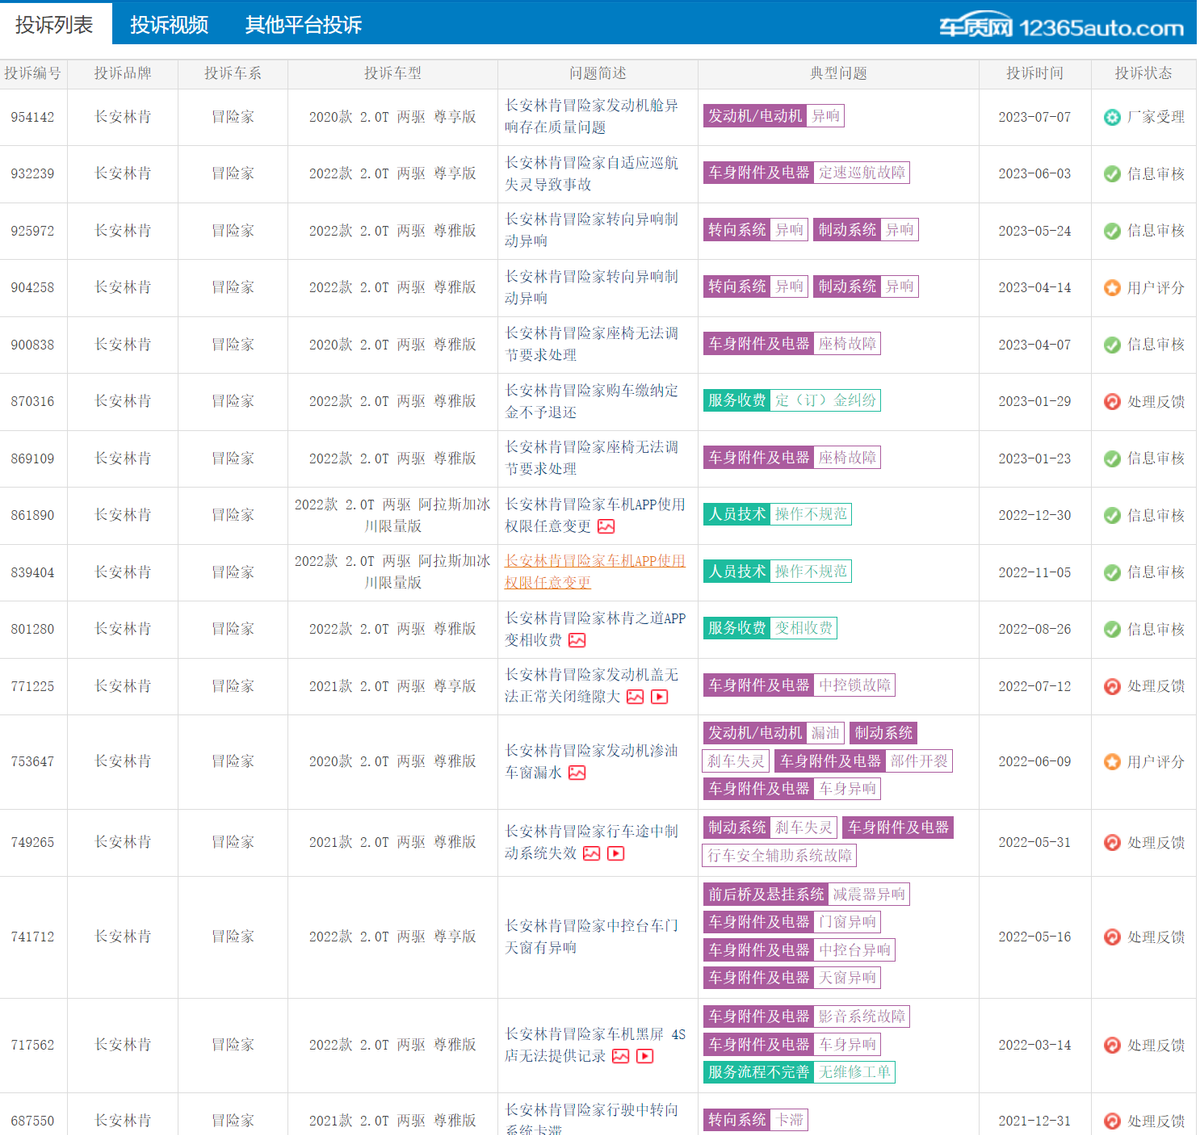
Task: Click the 制动系统 异响 tag in row 904258
Action: click(866, 287)
